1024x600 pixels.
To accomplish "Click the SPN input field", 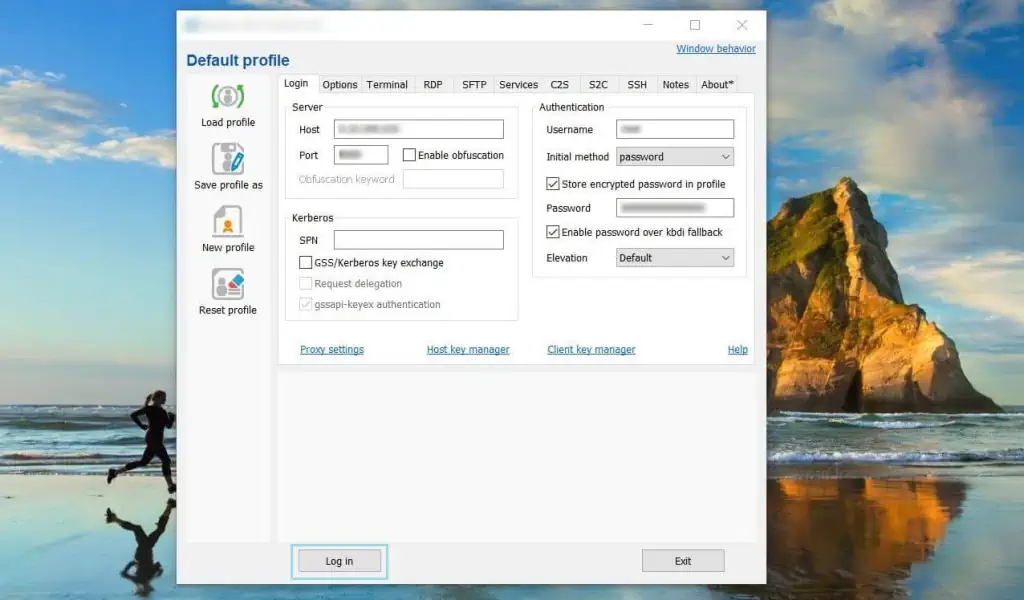I will pyautogui.click(x=419, y=239).
